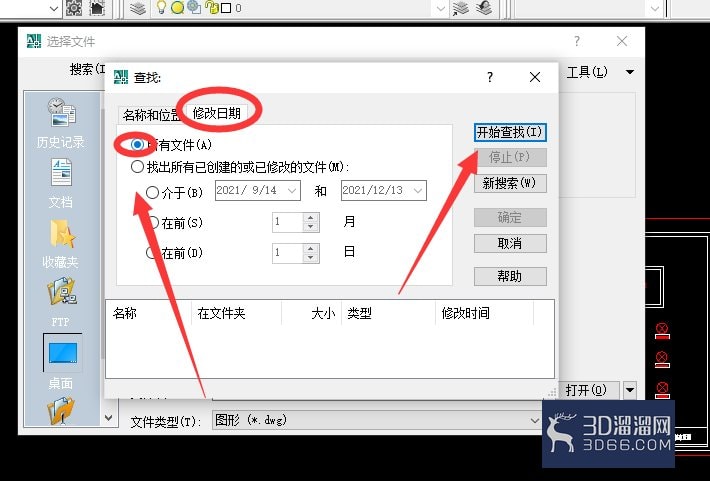Open the start date 2021/9/14 dropdown
This screenshot has height=481, width=710.
(293, 191)
